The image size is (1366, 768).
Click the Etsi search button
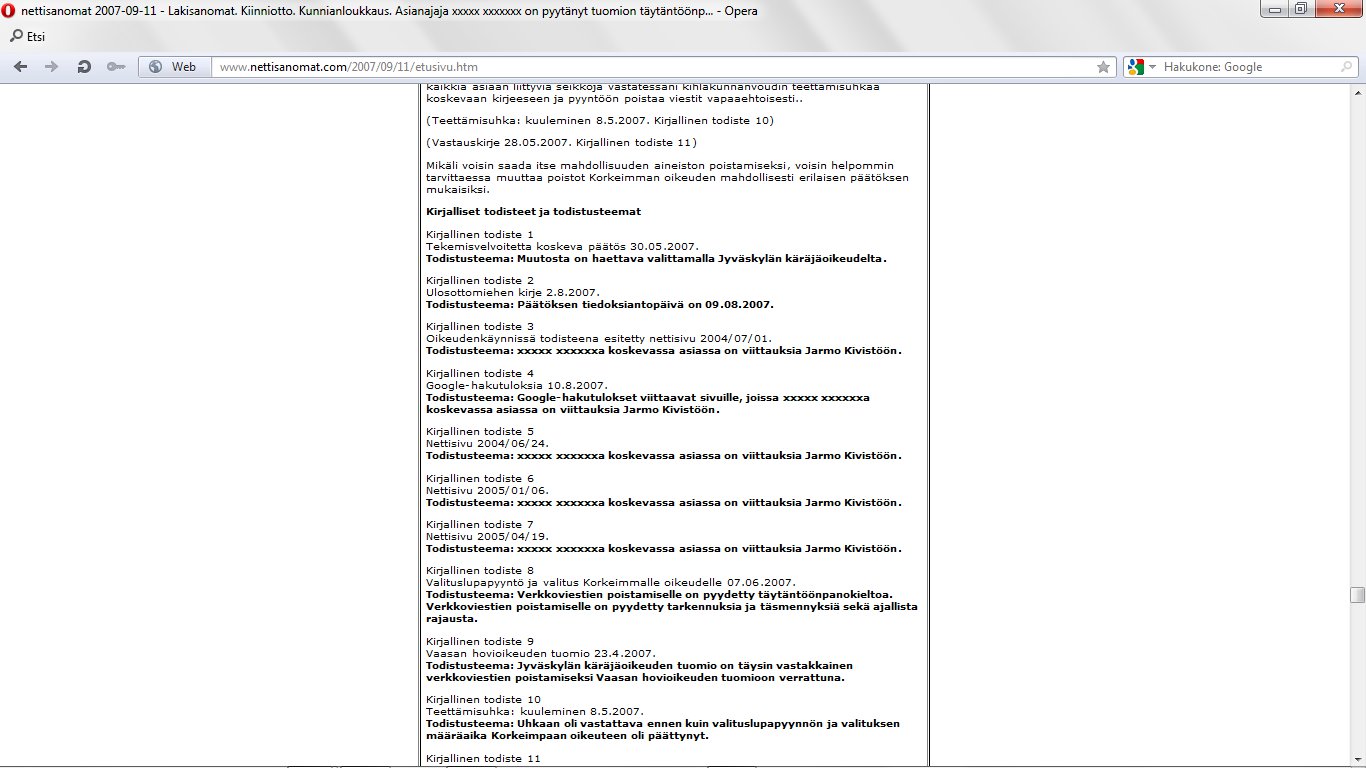coord(27,37)
